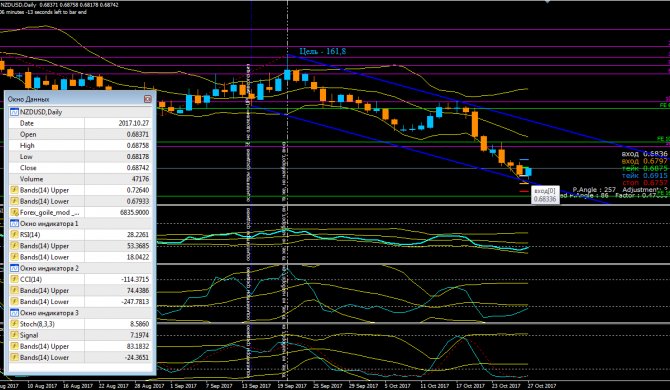Image resolution: width=670 pixels, height=390 pixels.
Task: Select the Stoch(8,3,3) value 8.5860
Action: 139,324
